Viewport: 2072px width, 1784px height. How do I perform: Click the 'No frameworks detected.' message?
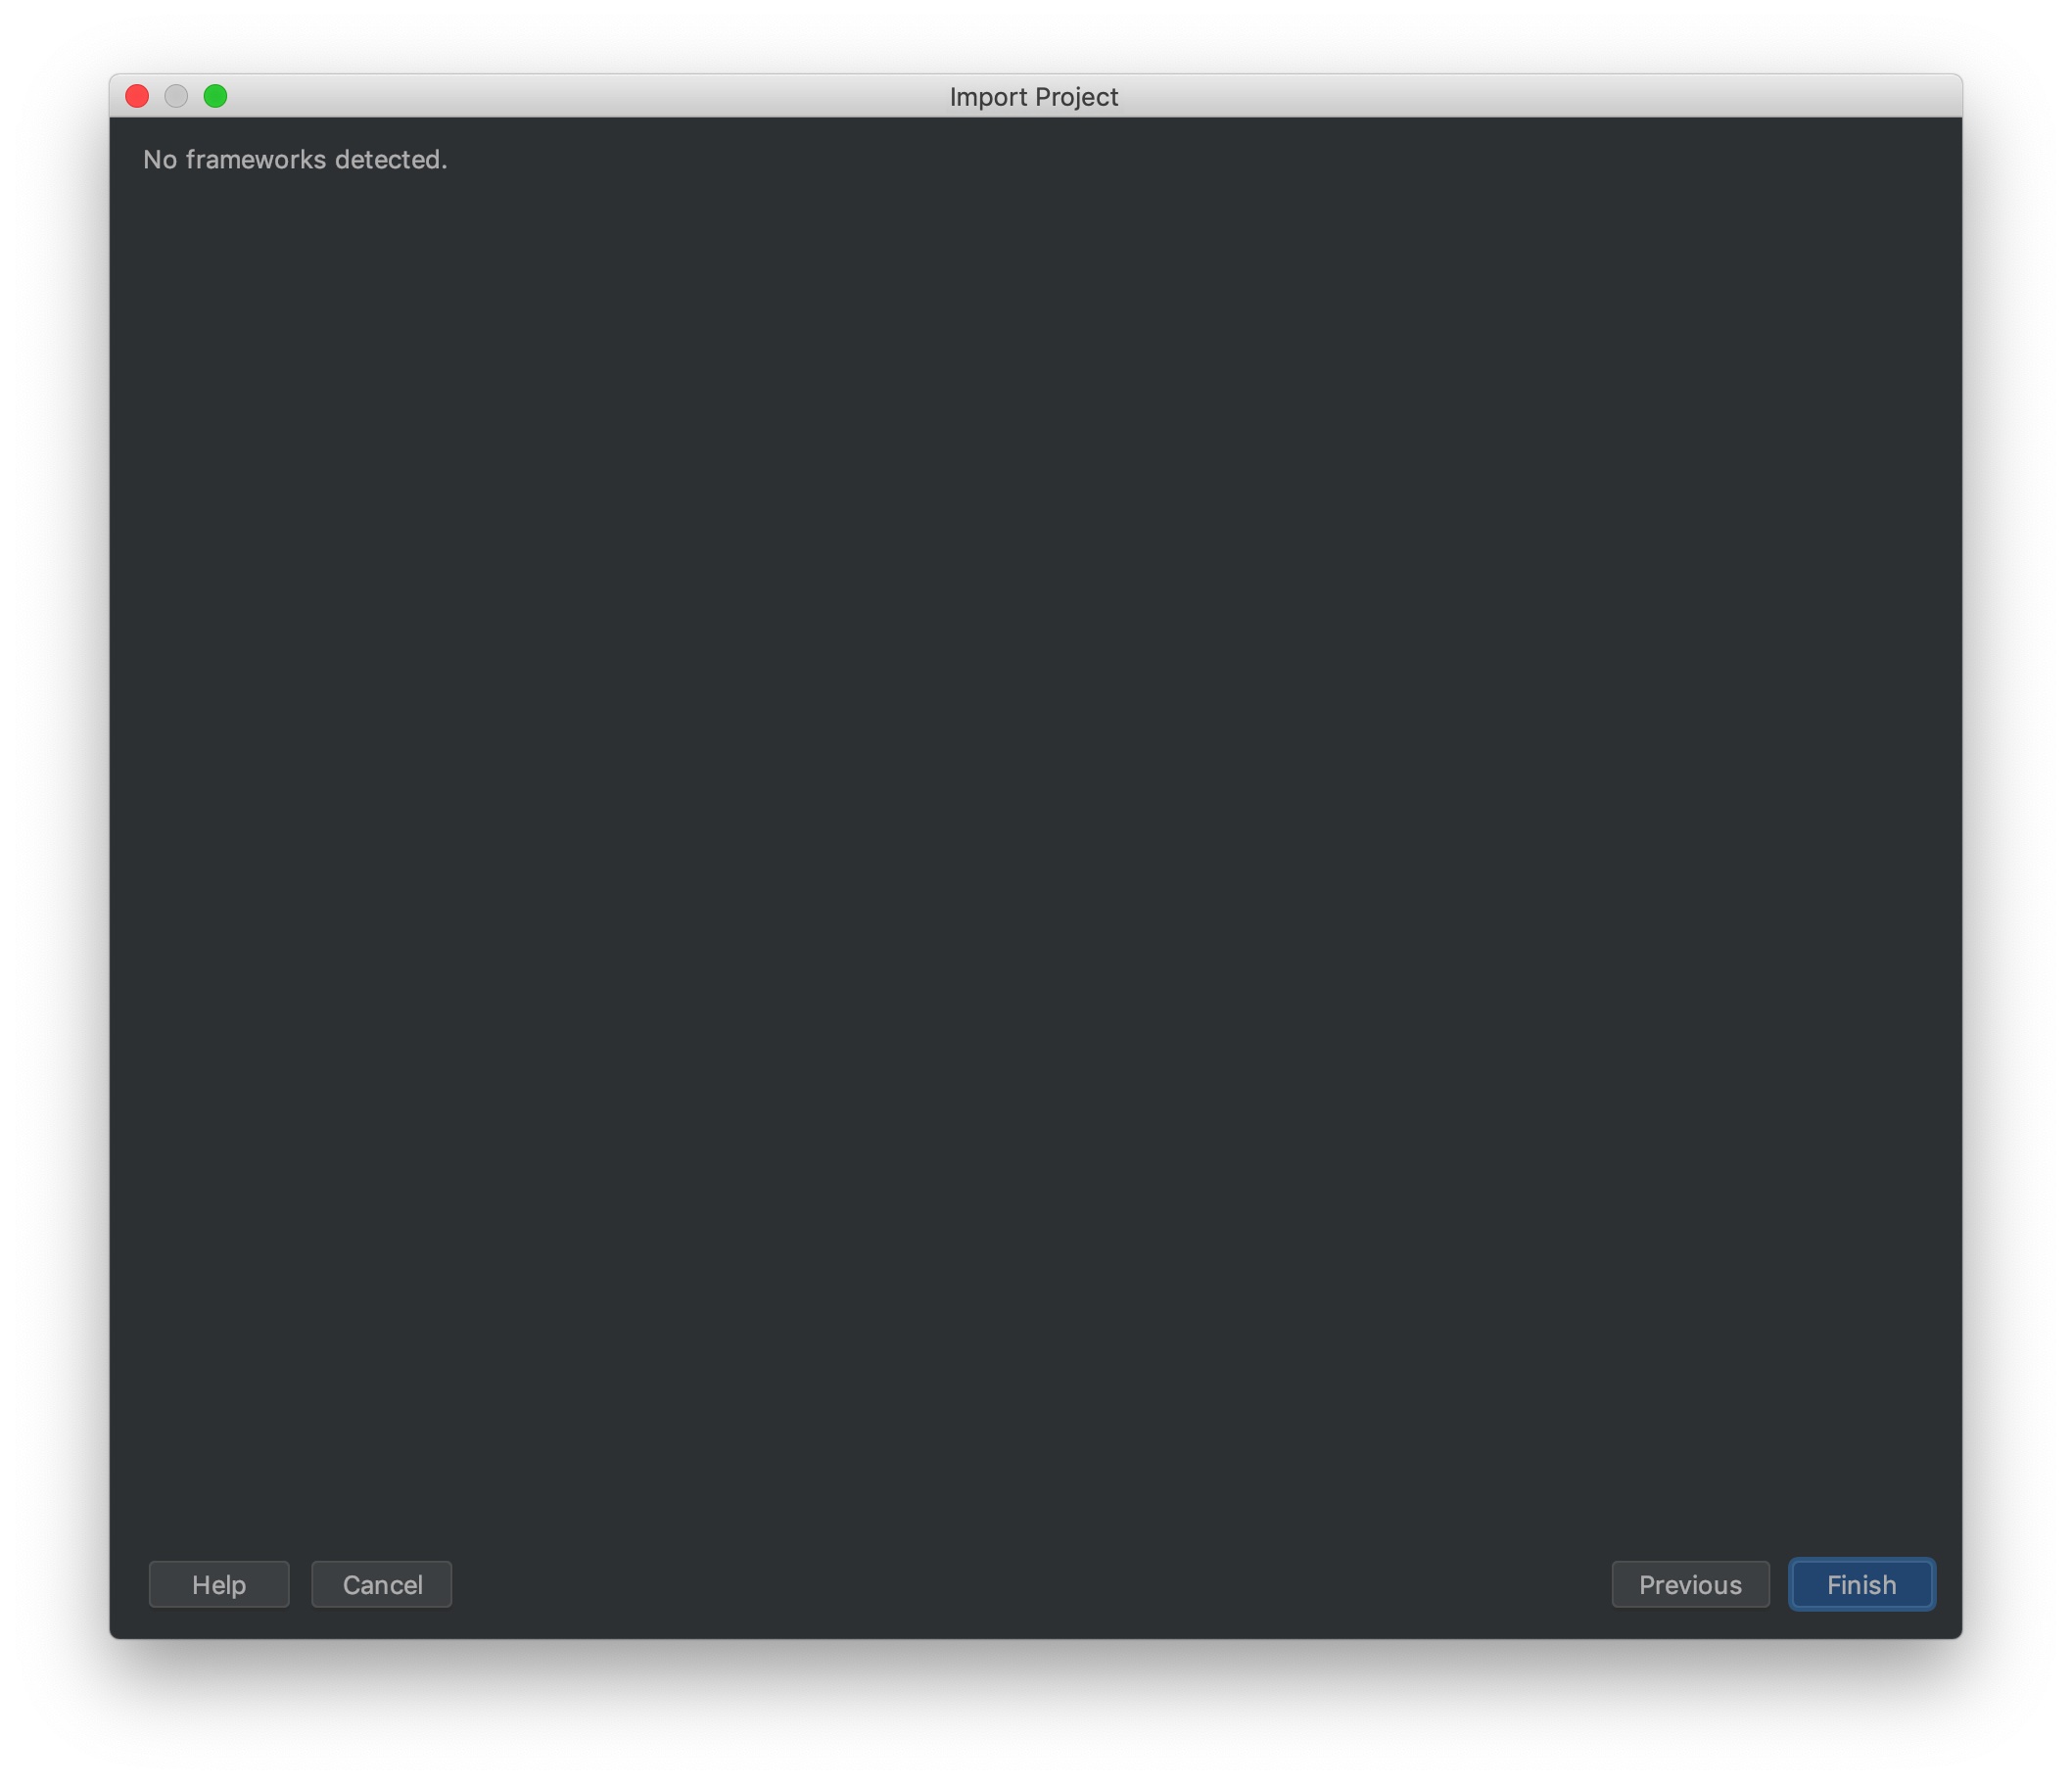coord(295,159)
